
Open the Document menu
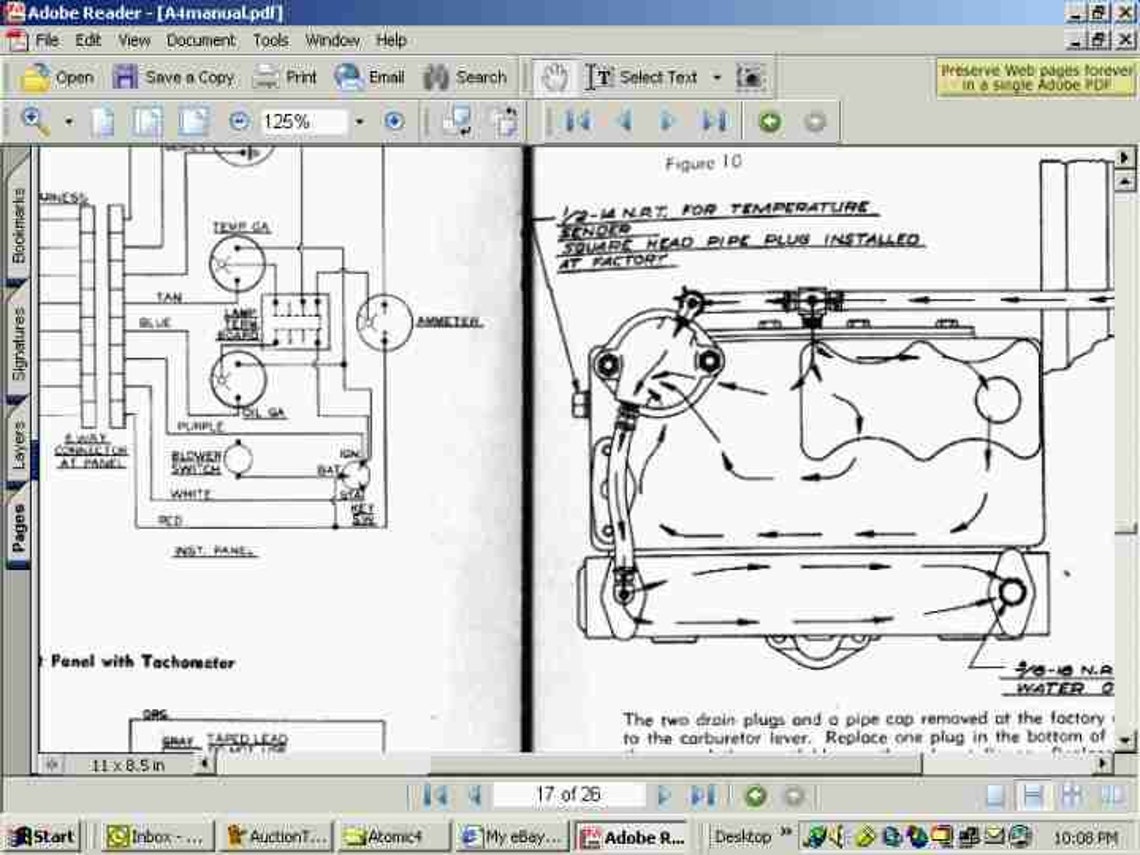tap(200, 40)
